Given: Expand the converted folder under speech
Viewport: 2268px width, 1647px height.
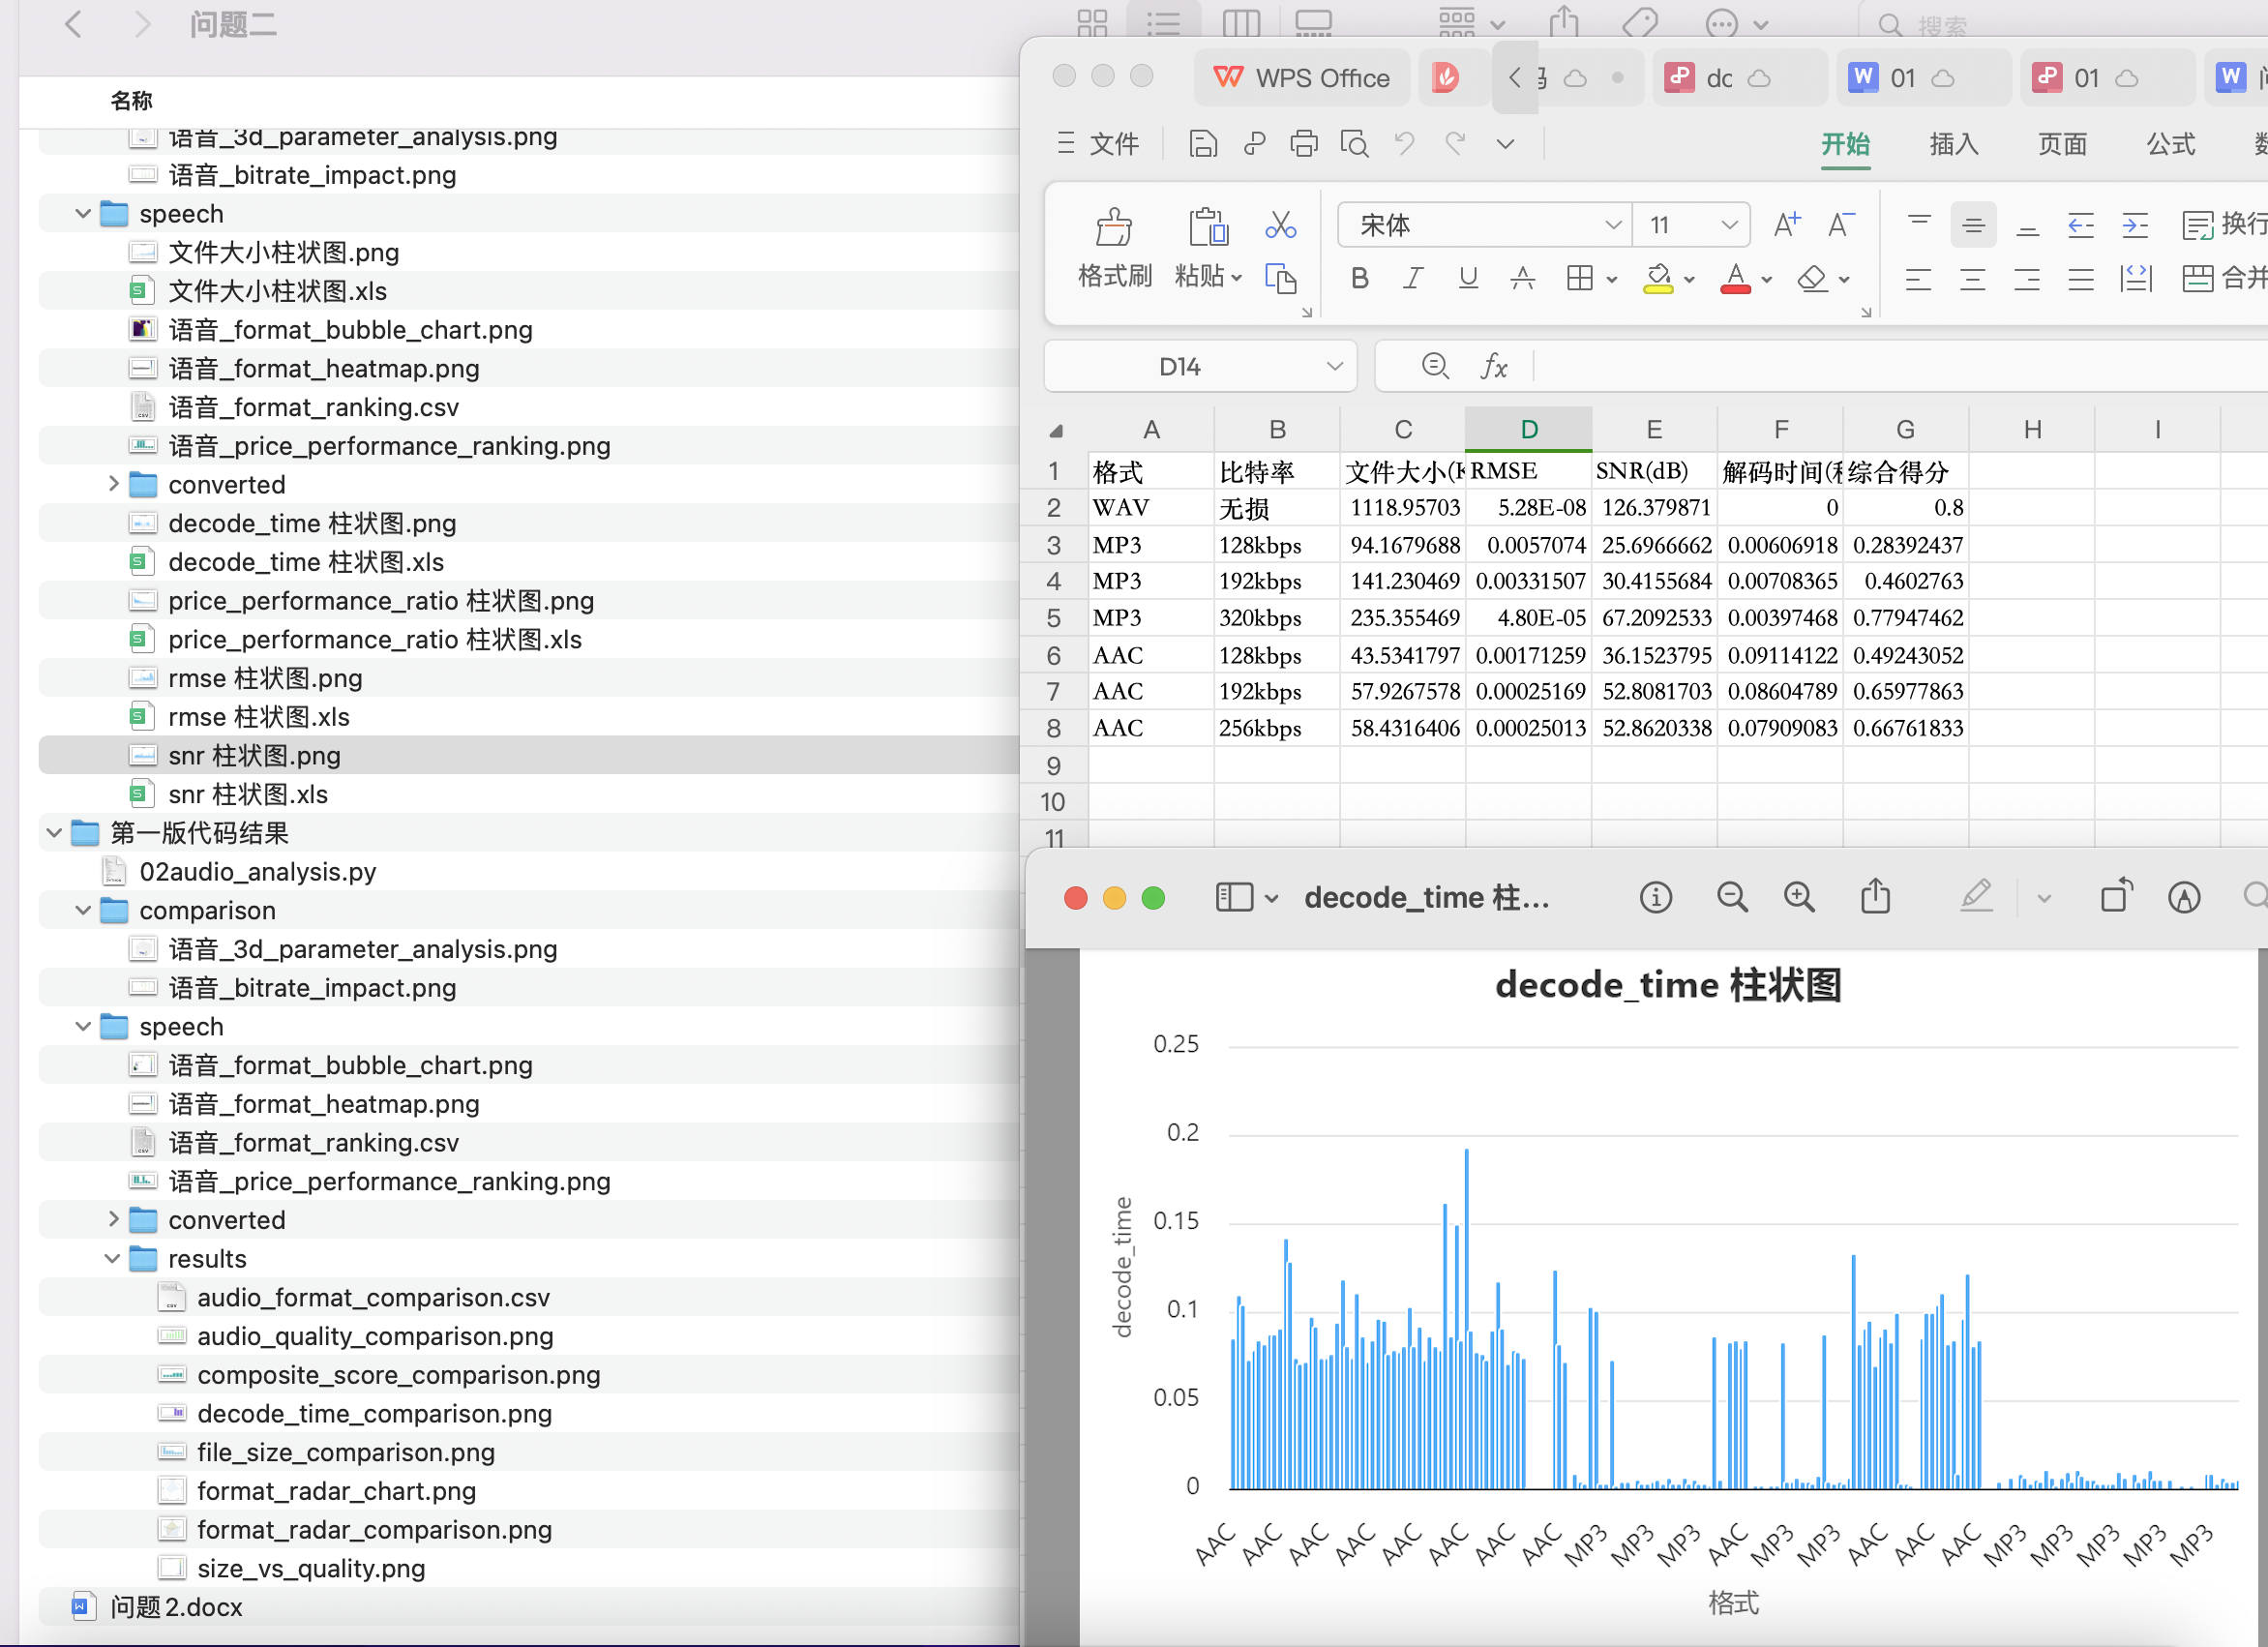Looking at the screenshot, I should [x=113, y=485].
